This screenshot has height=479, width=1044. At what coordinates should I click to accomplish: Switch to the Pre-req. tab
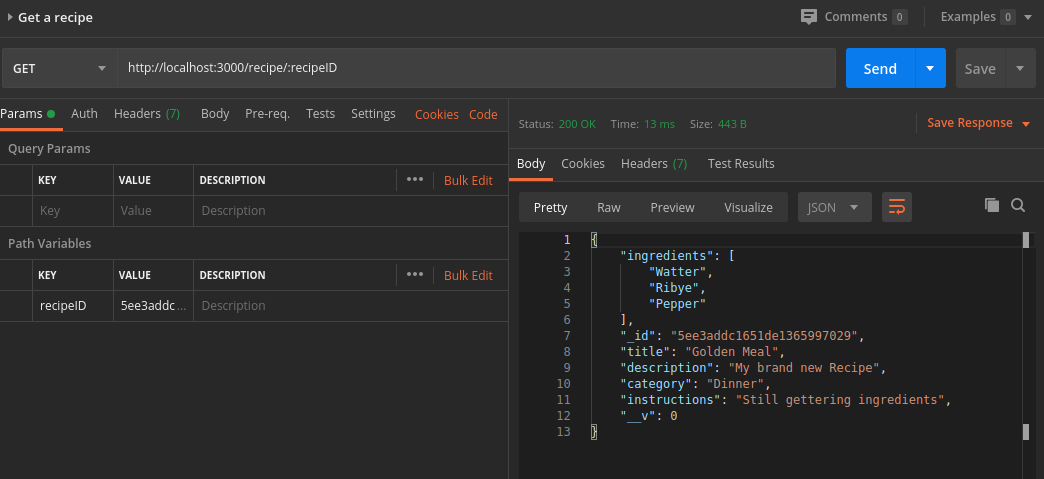(267, 114)
